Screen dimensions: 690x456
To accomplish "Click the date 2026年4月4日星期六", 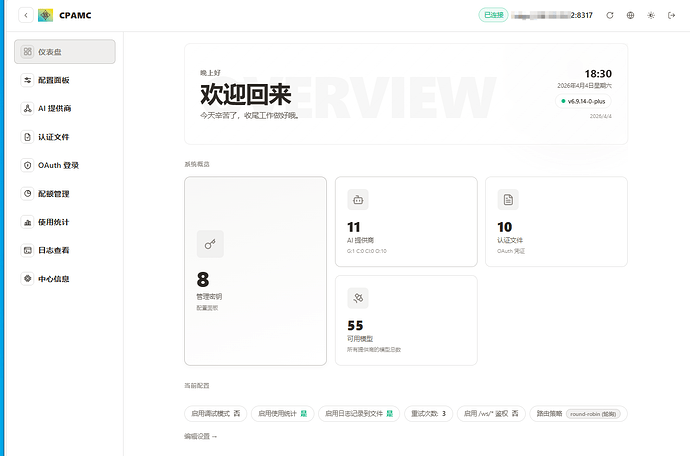I will click(x=584, y=85).
